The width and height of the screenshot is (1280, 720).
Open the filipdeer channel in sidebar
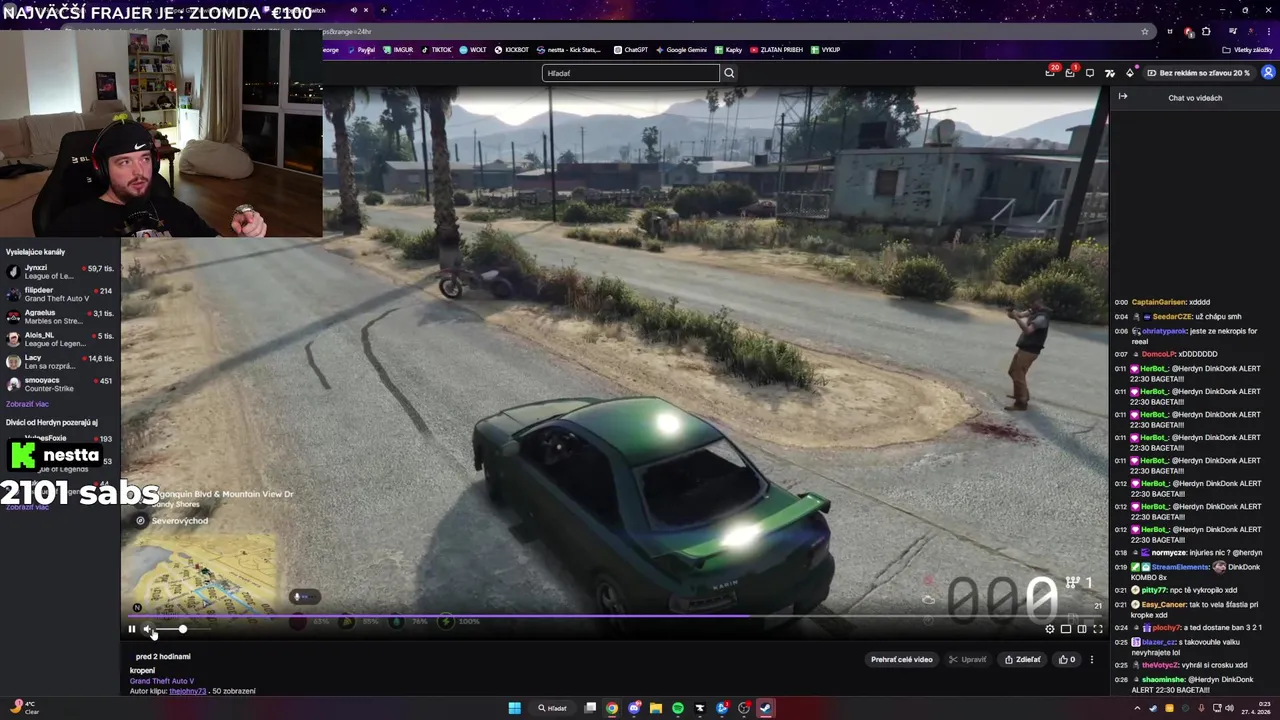click(x=60, y=294)
